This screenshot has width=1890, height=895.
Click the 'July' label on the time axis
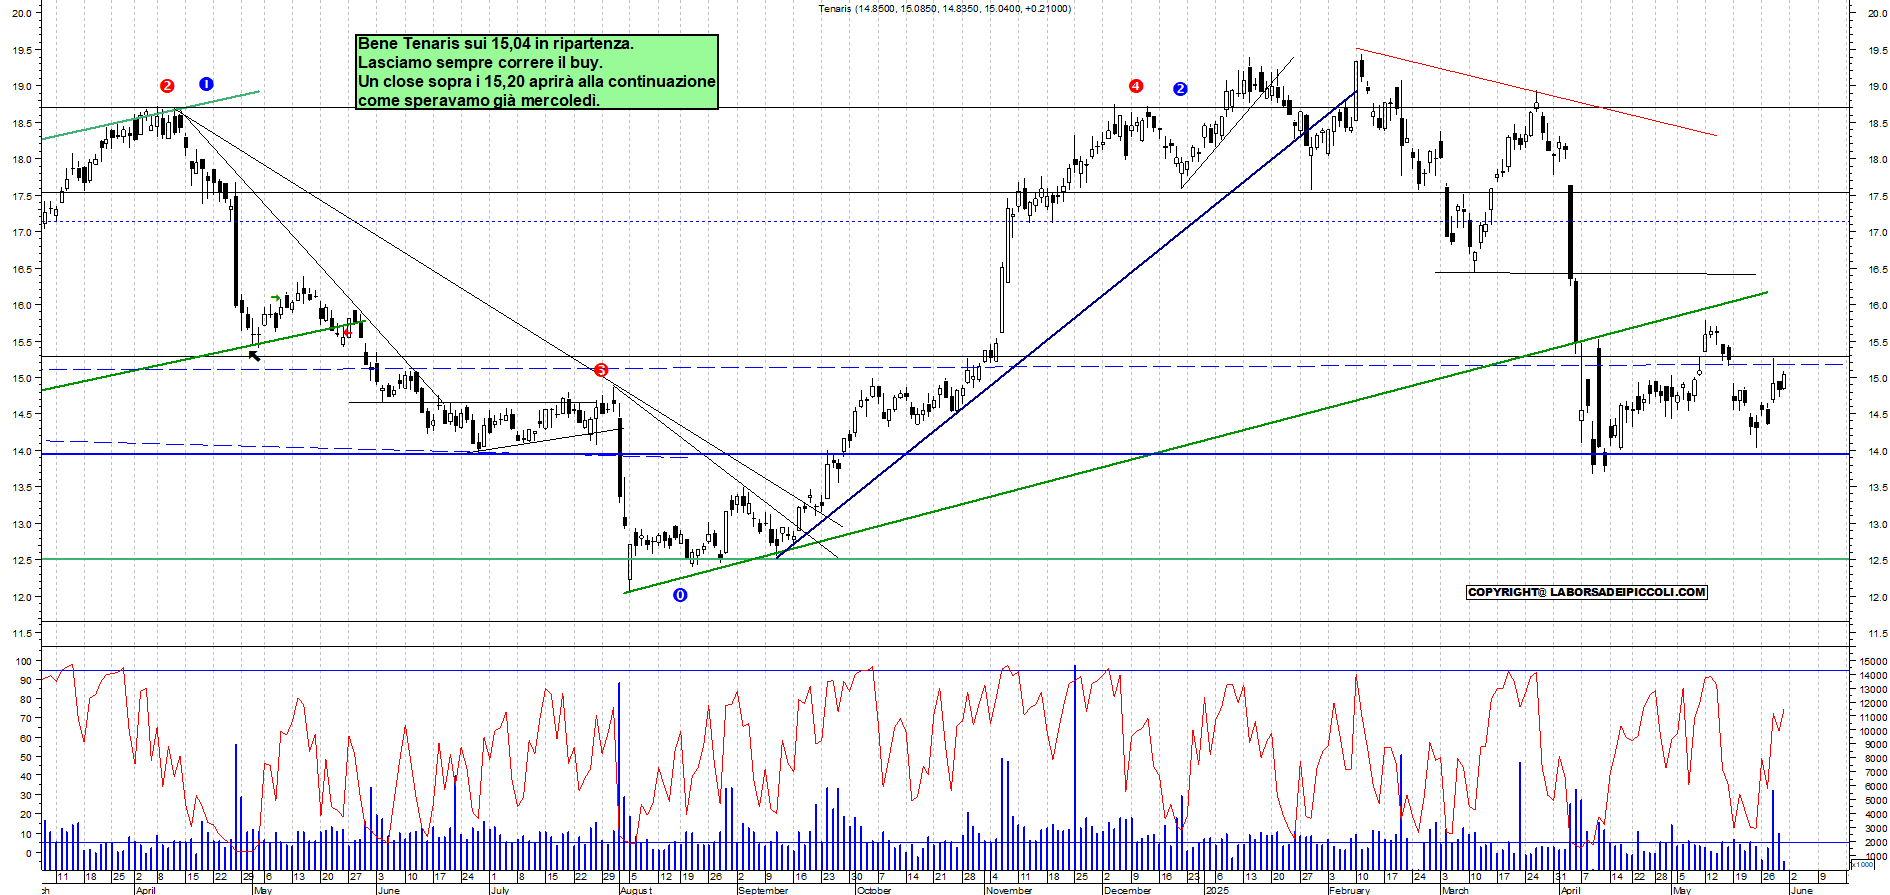click(x=500, y=890)
